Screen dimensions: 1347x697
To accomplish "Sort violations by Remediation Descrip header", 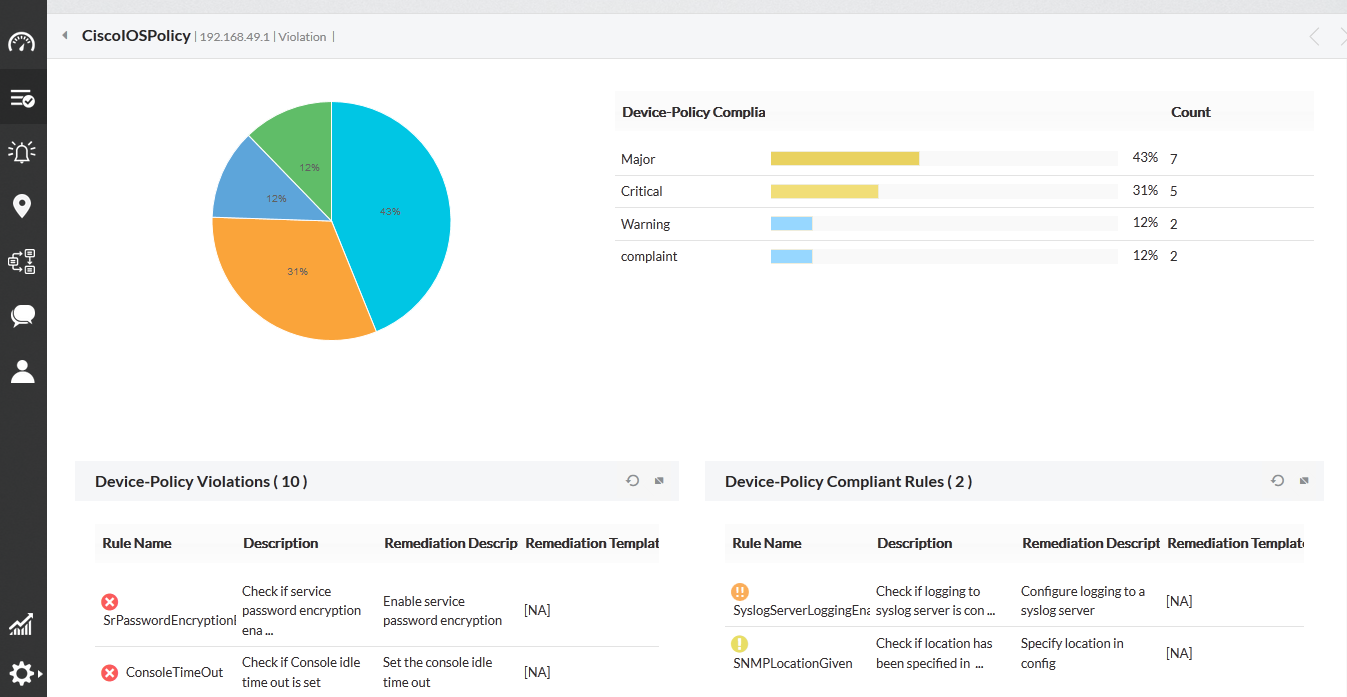I will 451,543.
